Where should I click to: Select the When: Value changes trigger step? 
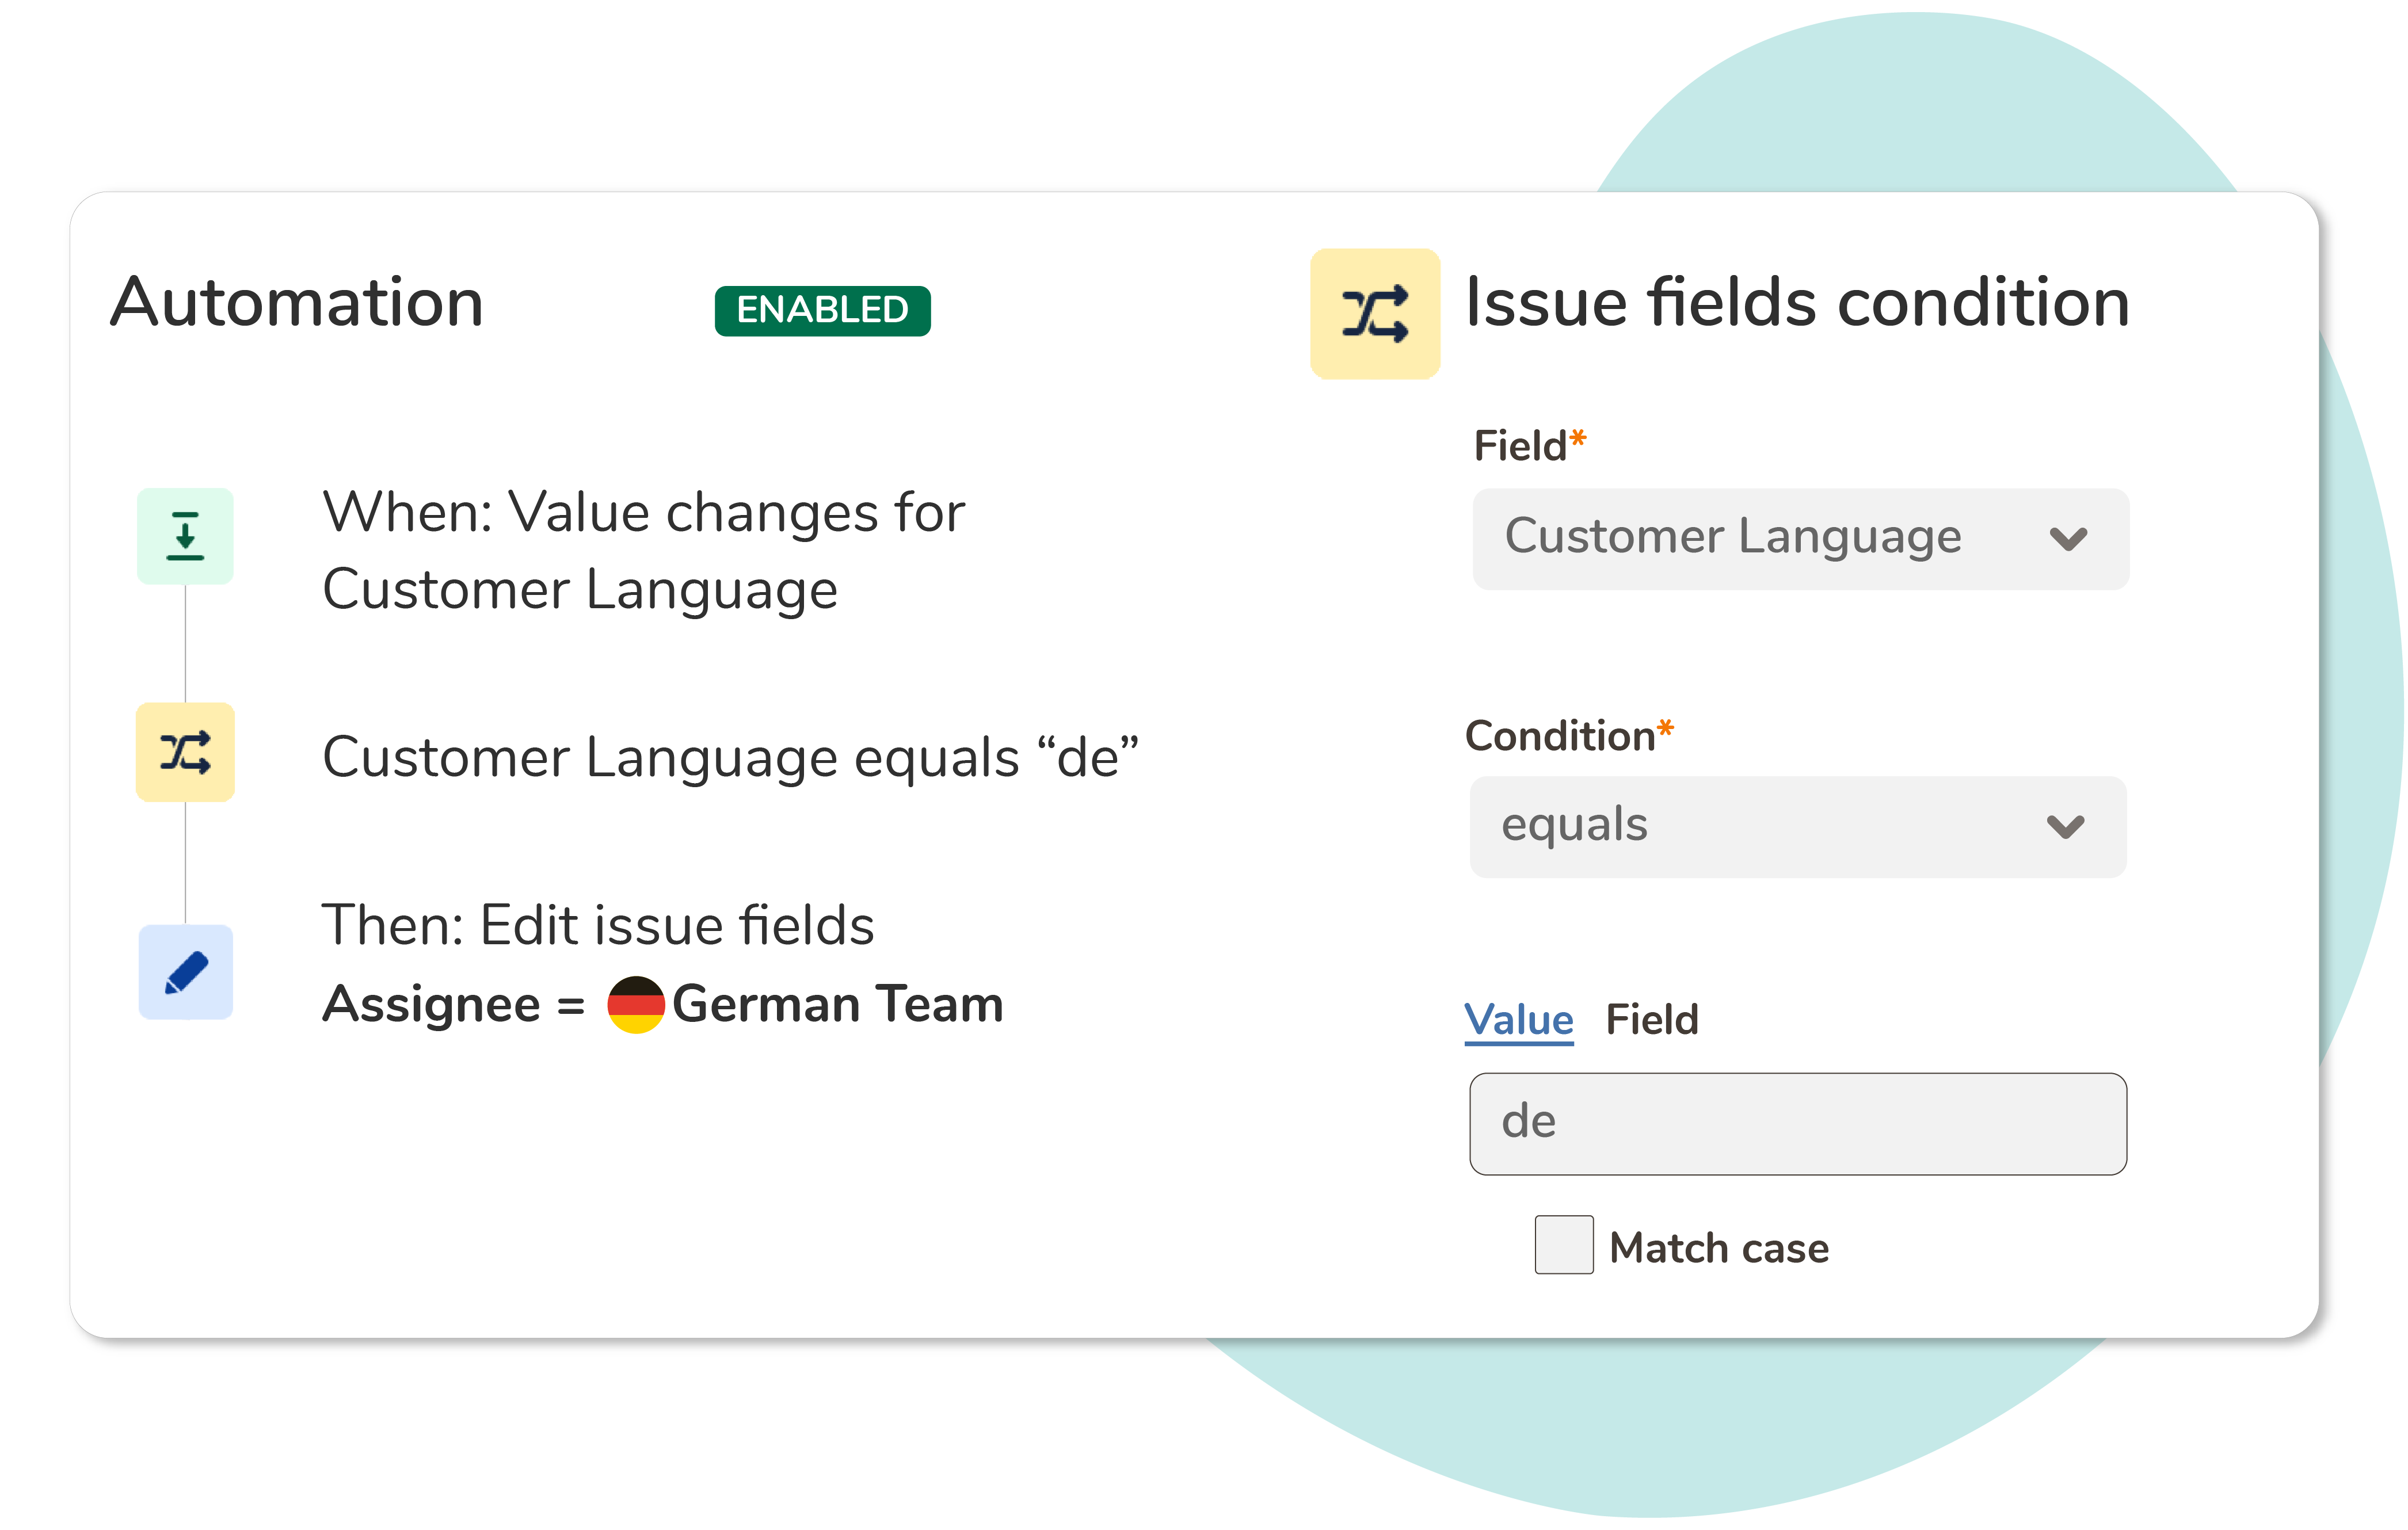(x=644, y=551)
